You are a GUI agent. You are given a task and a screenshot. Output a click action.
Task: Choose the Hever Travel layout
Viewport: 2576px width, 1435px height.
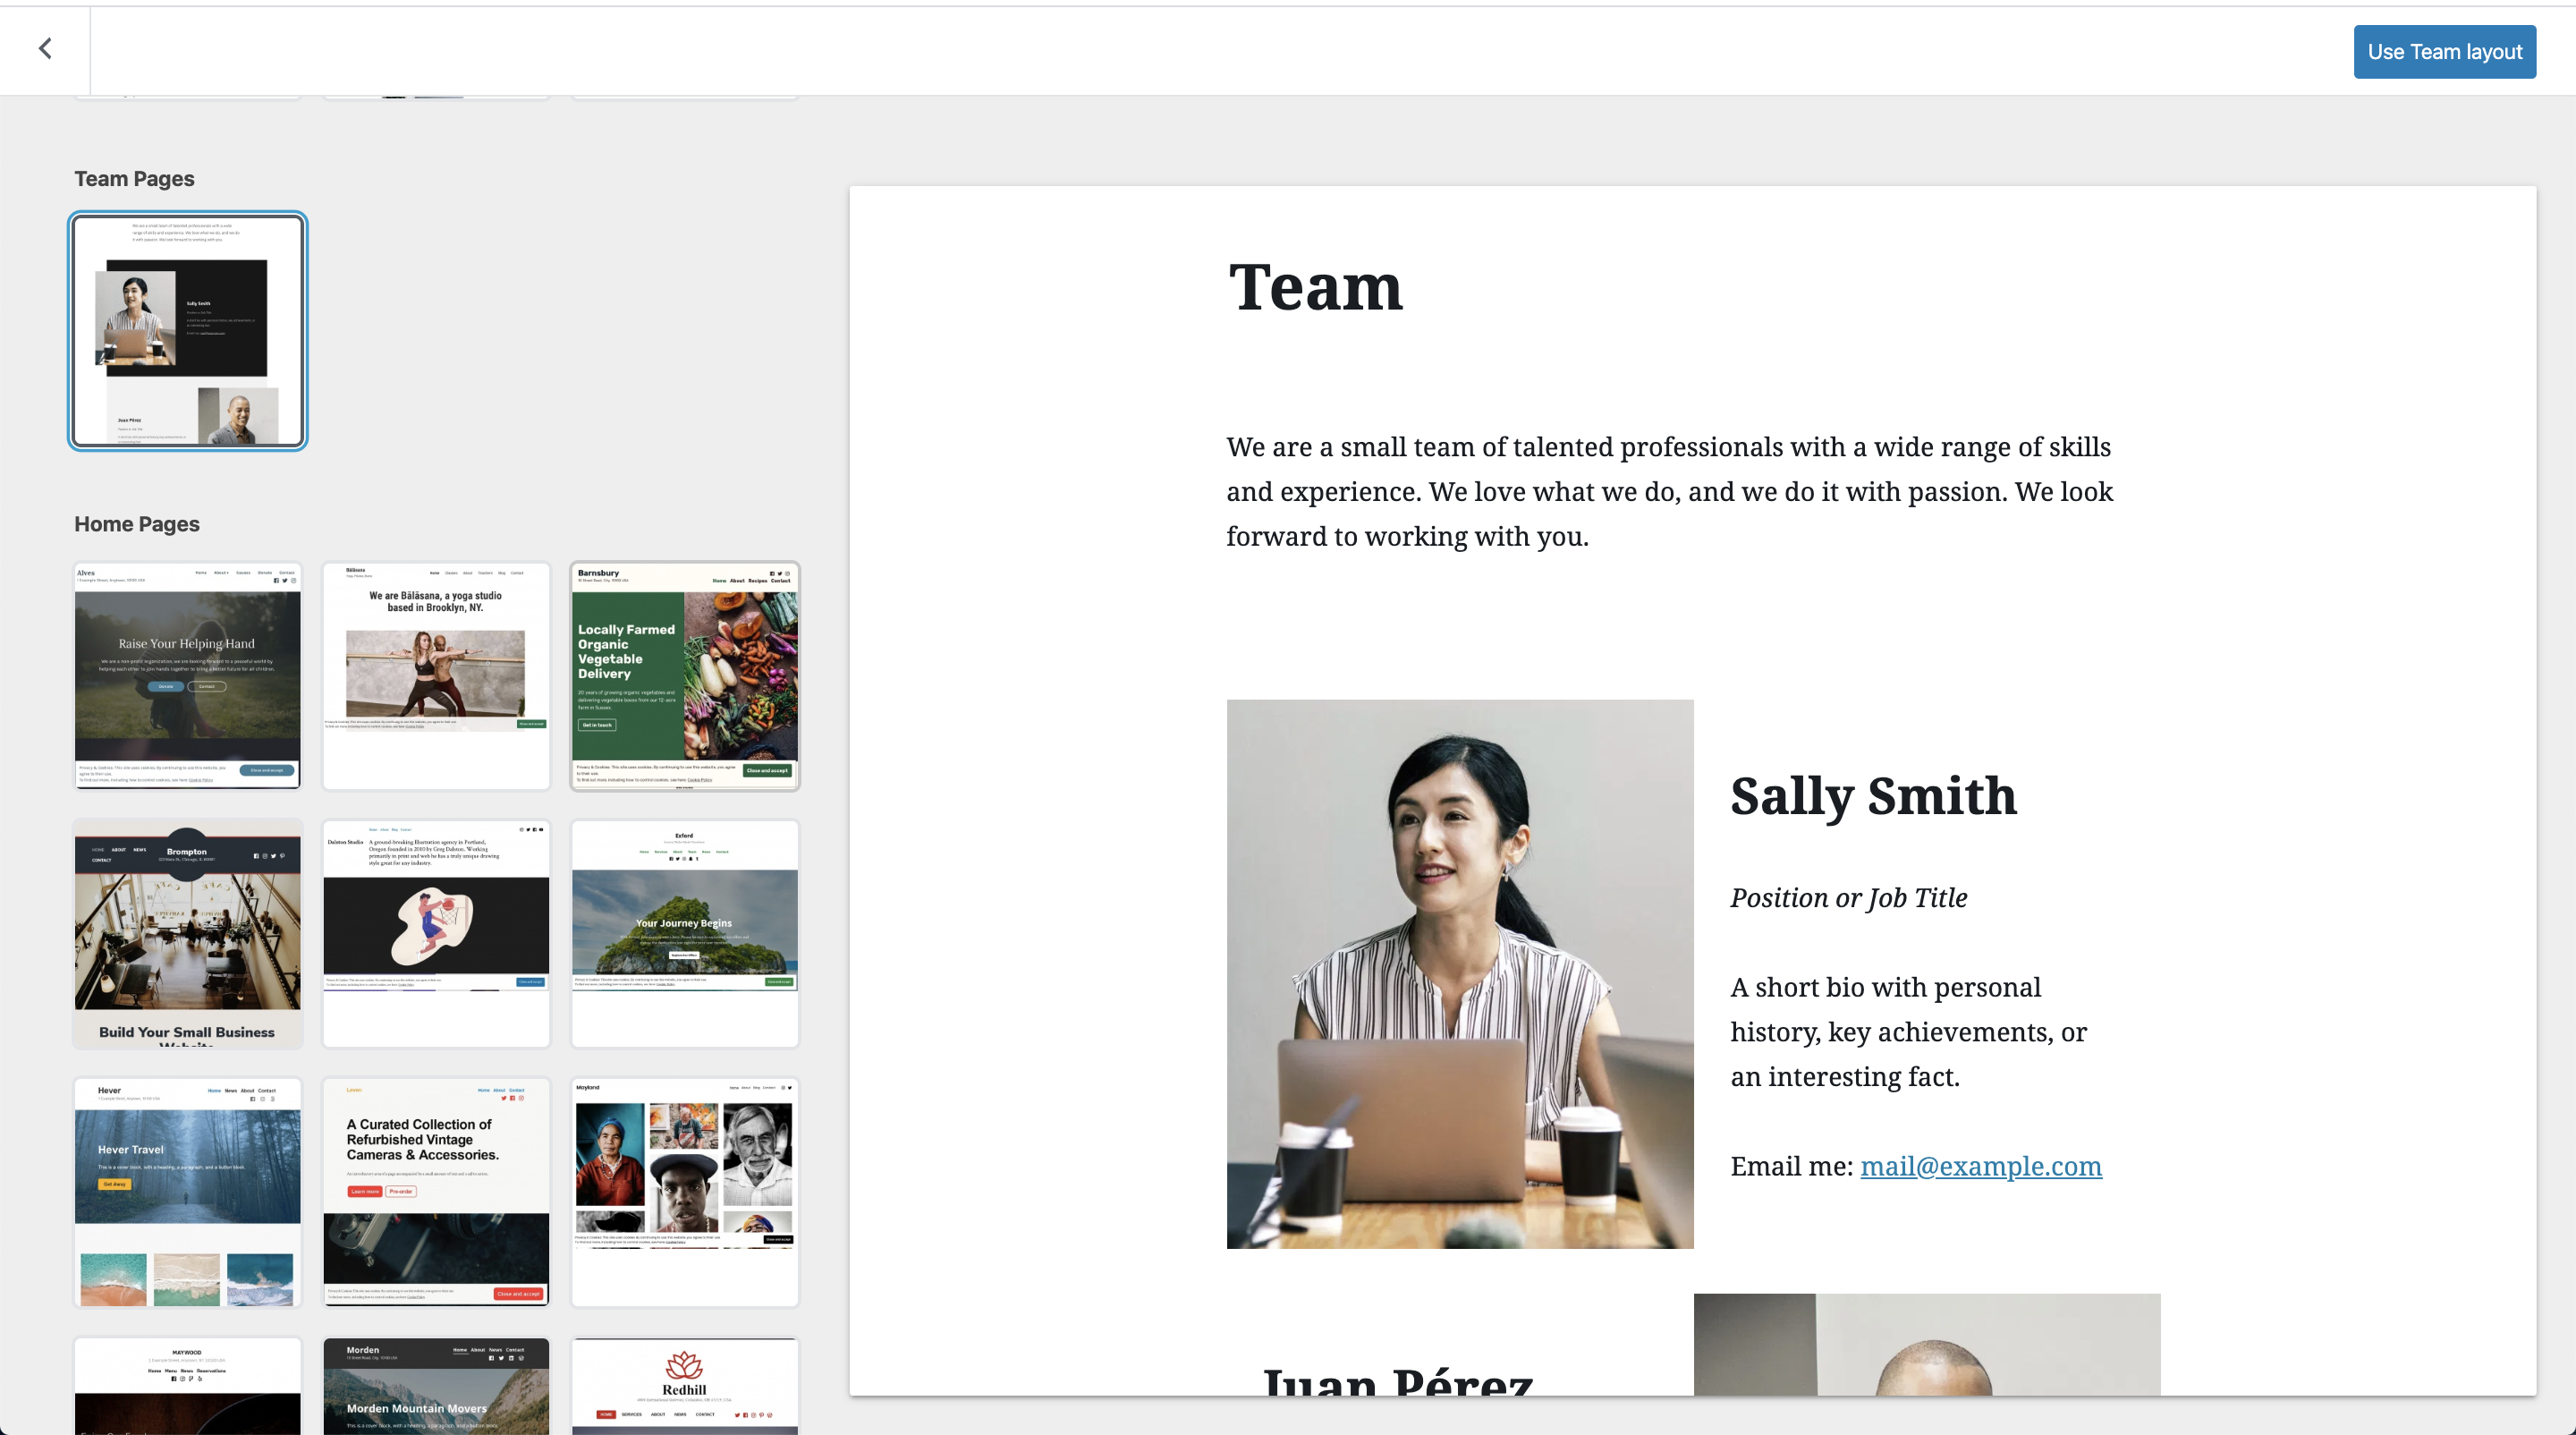click(188, 1192)
